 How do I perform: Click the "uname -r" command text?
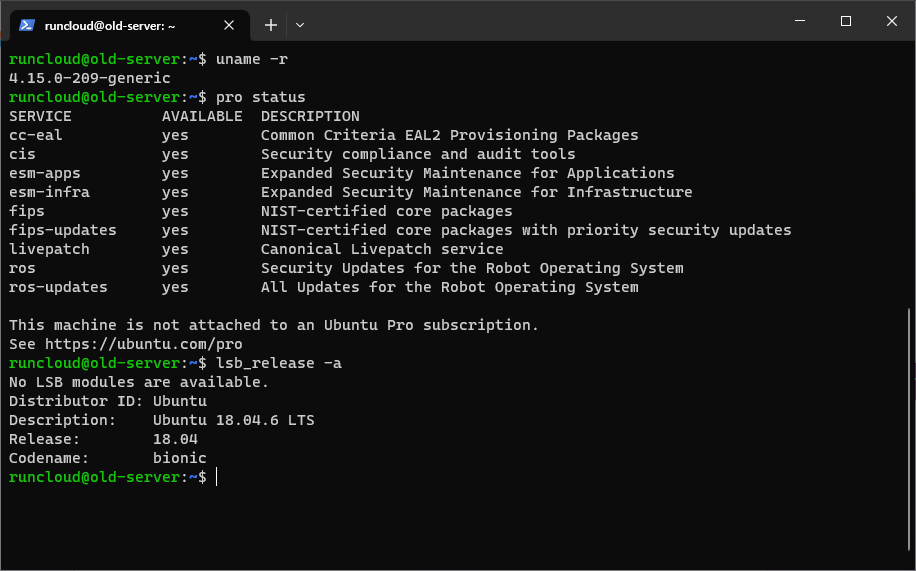coord(252,59)
